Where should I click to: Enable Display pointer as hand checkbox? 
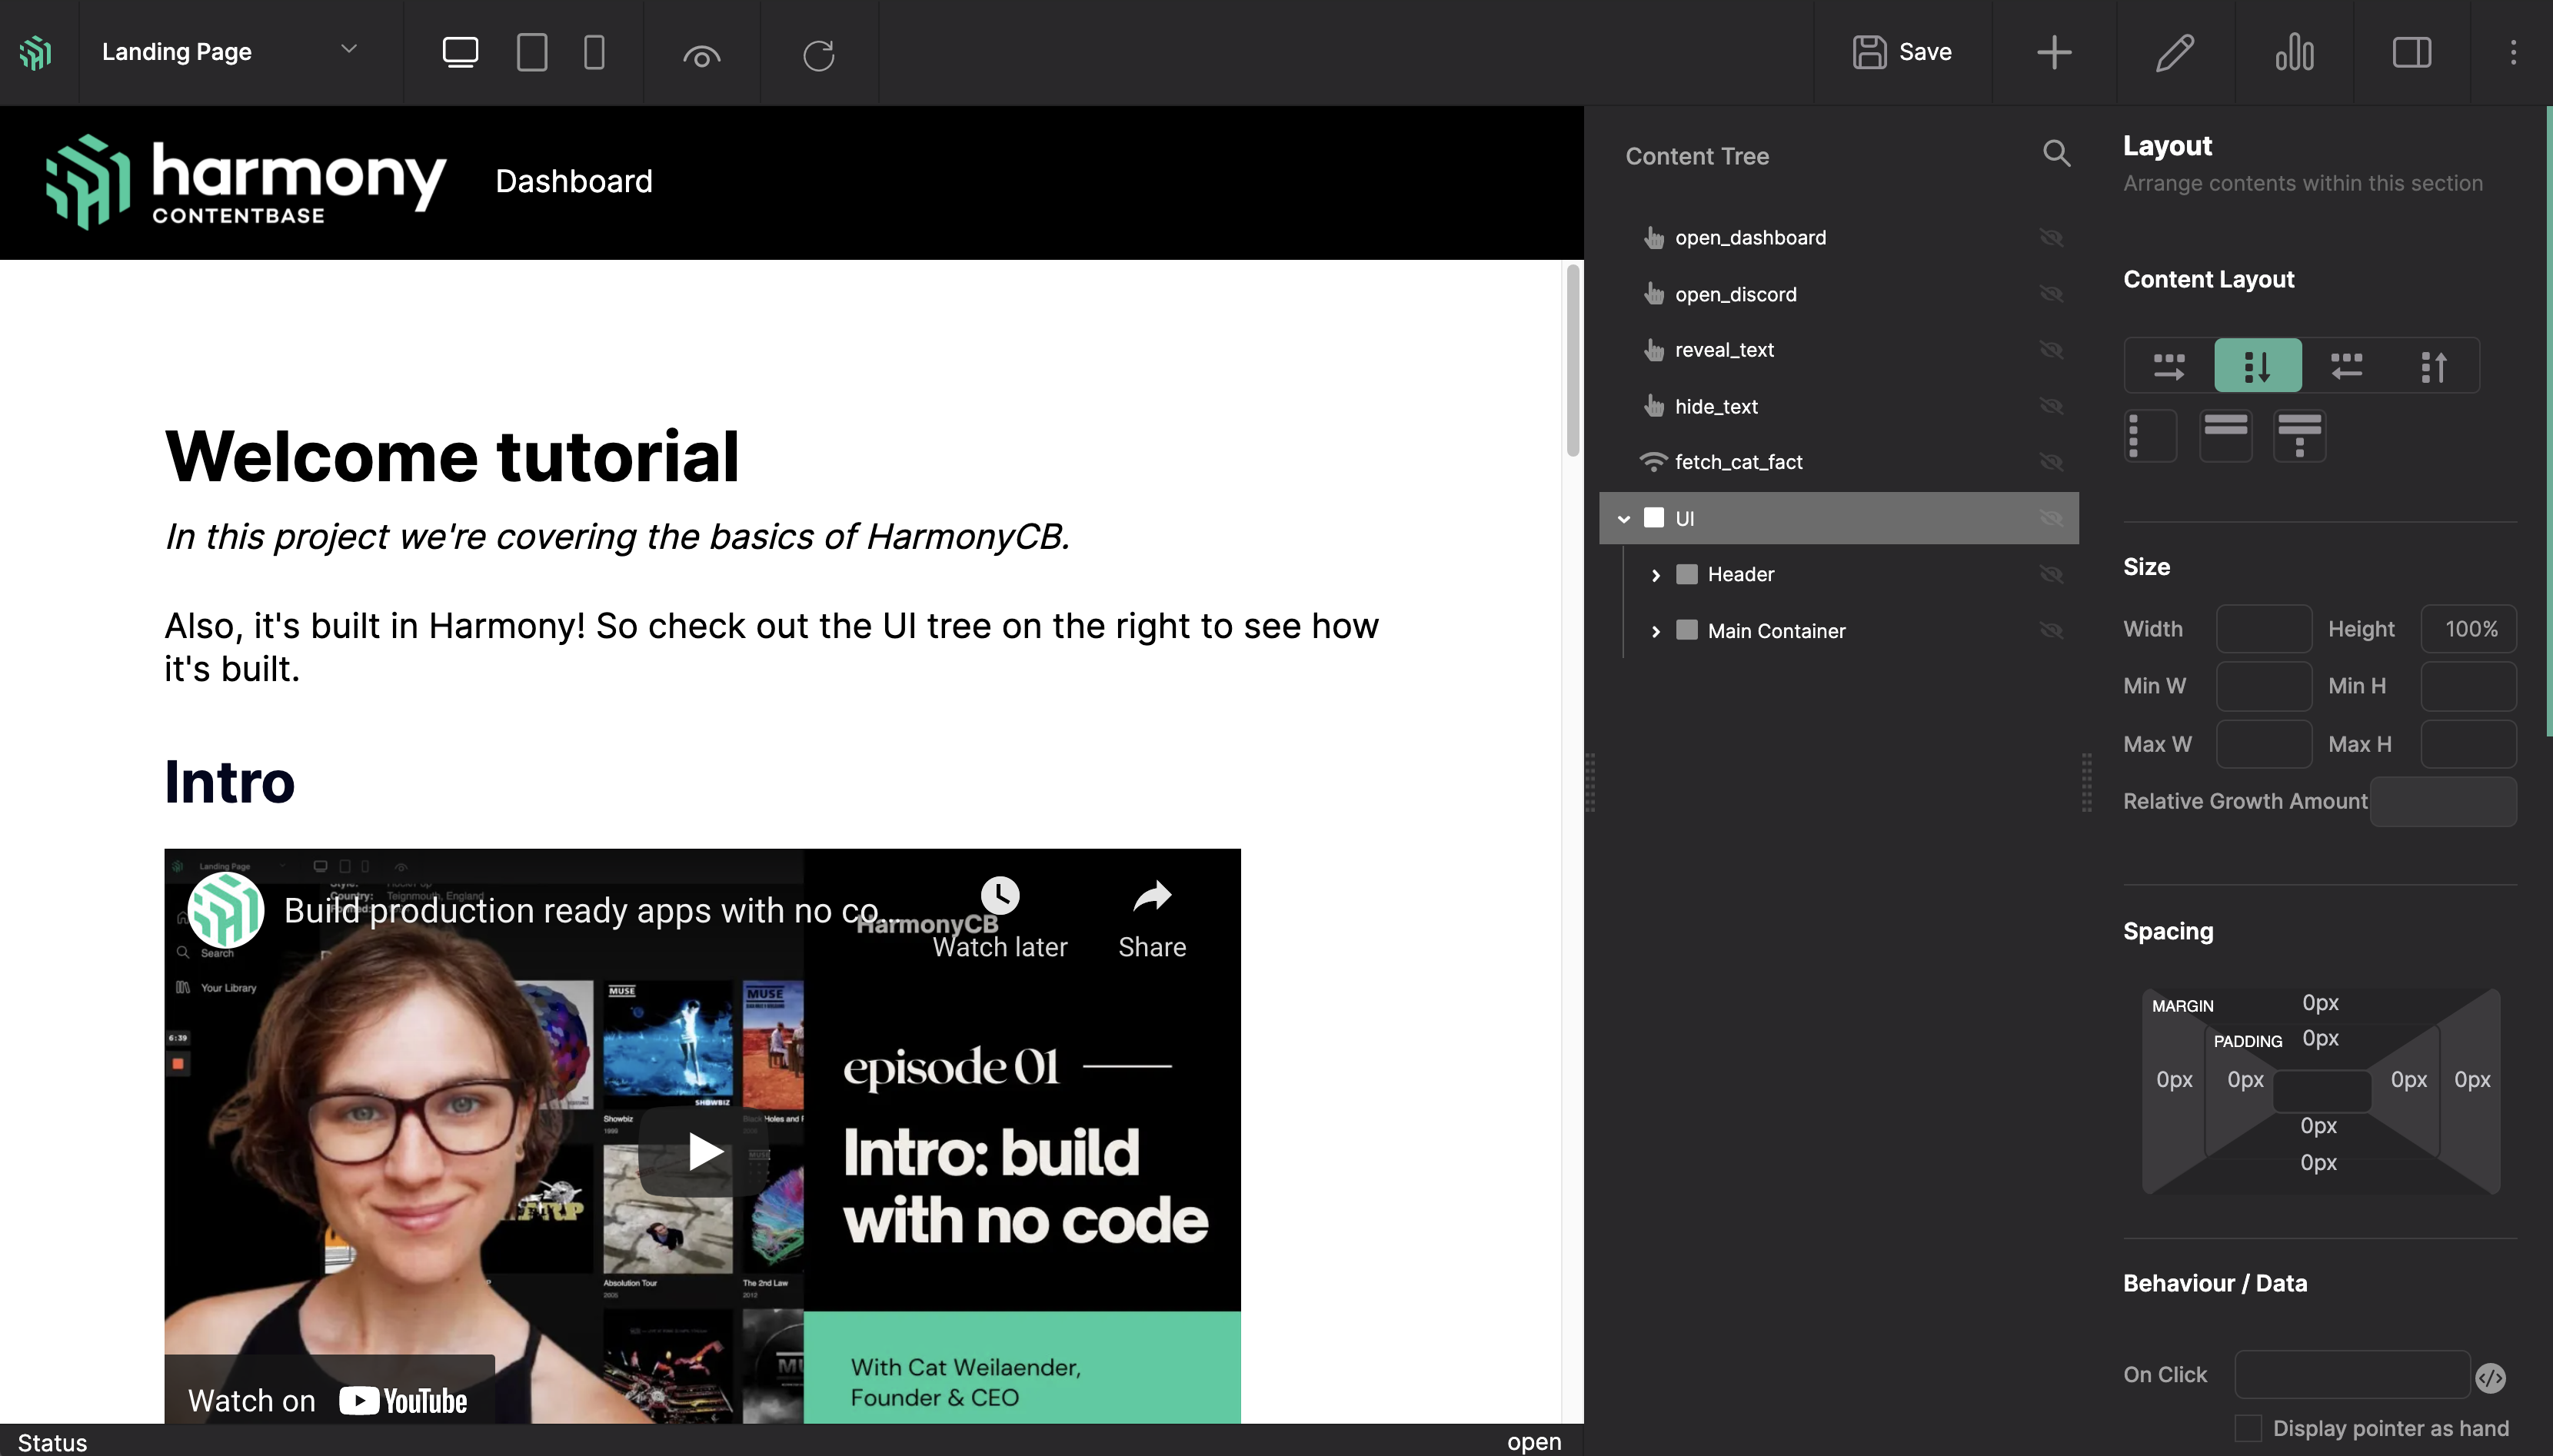tap(2248, 1428)
